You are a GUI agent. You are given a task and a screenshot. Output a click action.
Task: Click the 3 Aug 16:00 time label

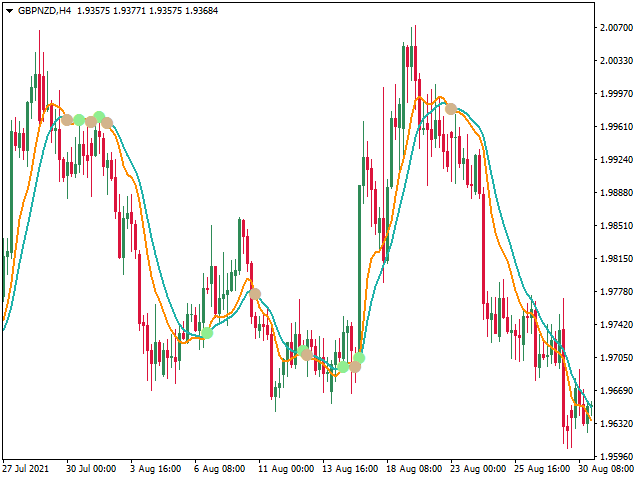pyautogui.click(x=156, y=469)
